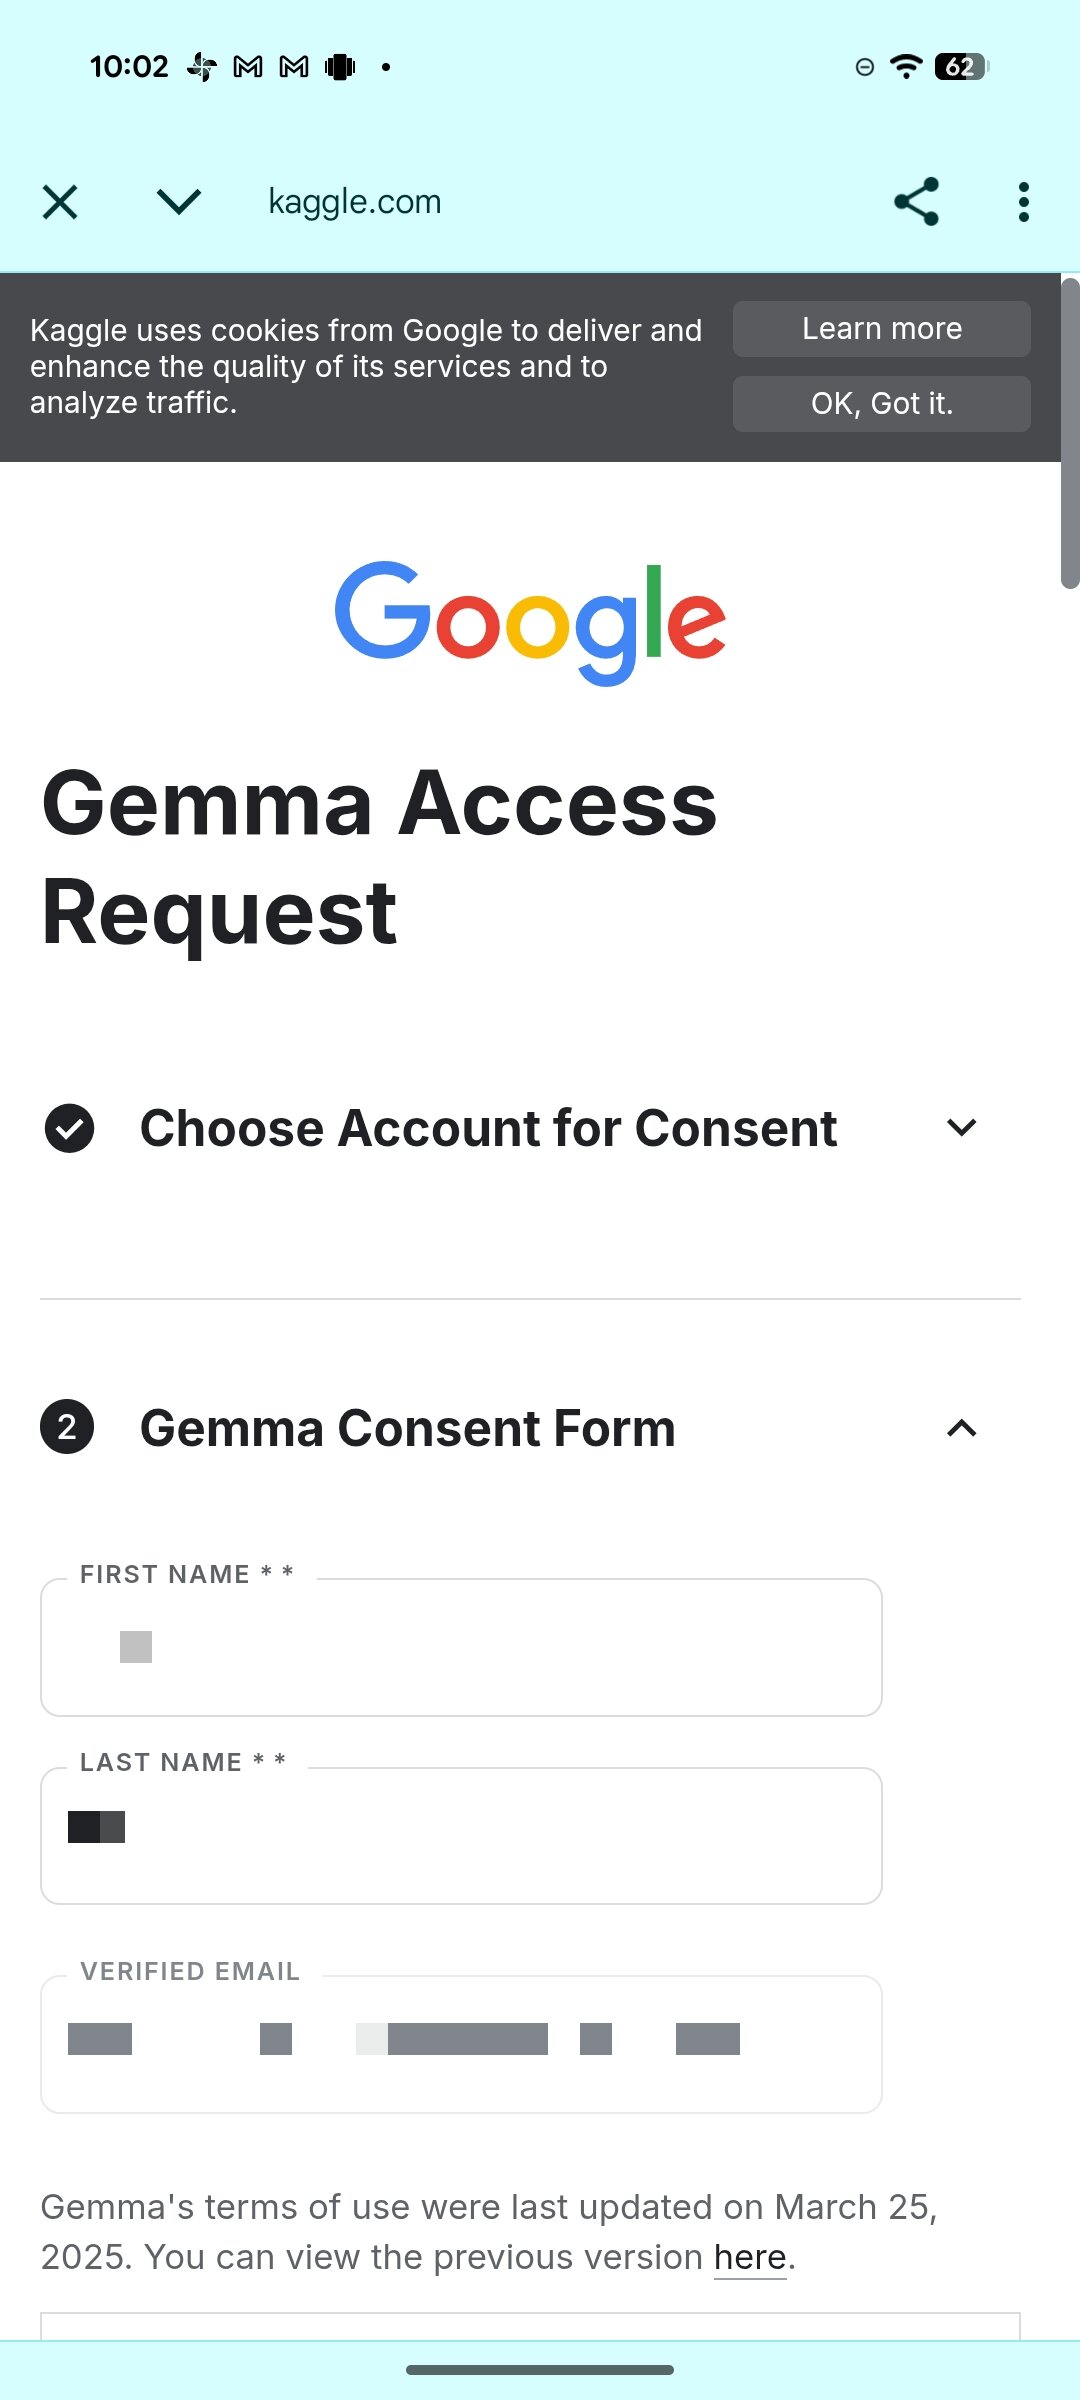Tap the kaggle.com address text

[354, 202]
